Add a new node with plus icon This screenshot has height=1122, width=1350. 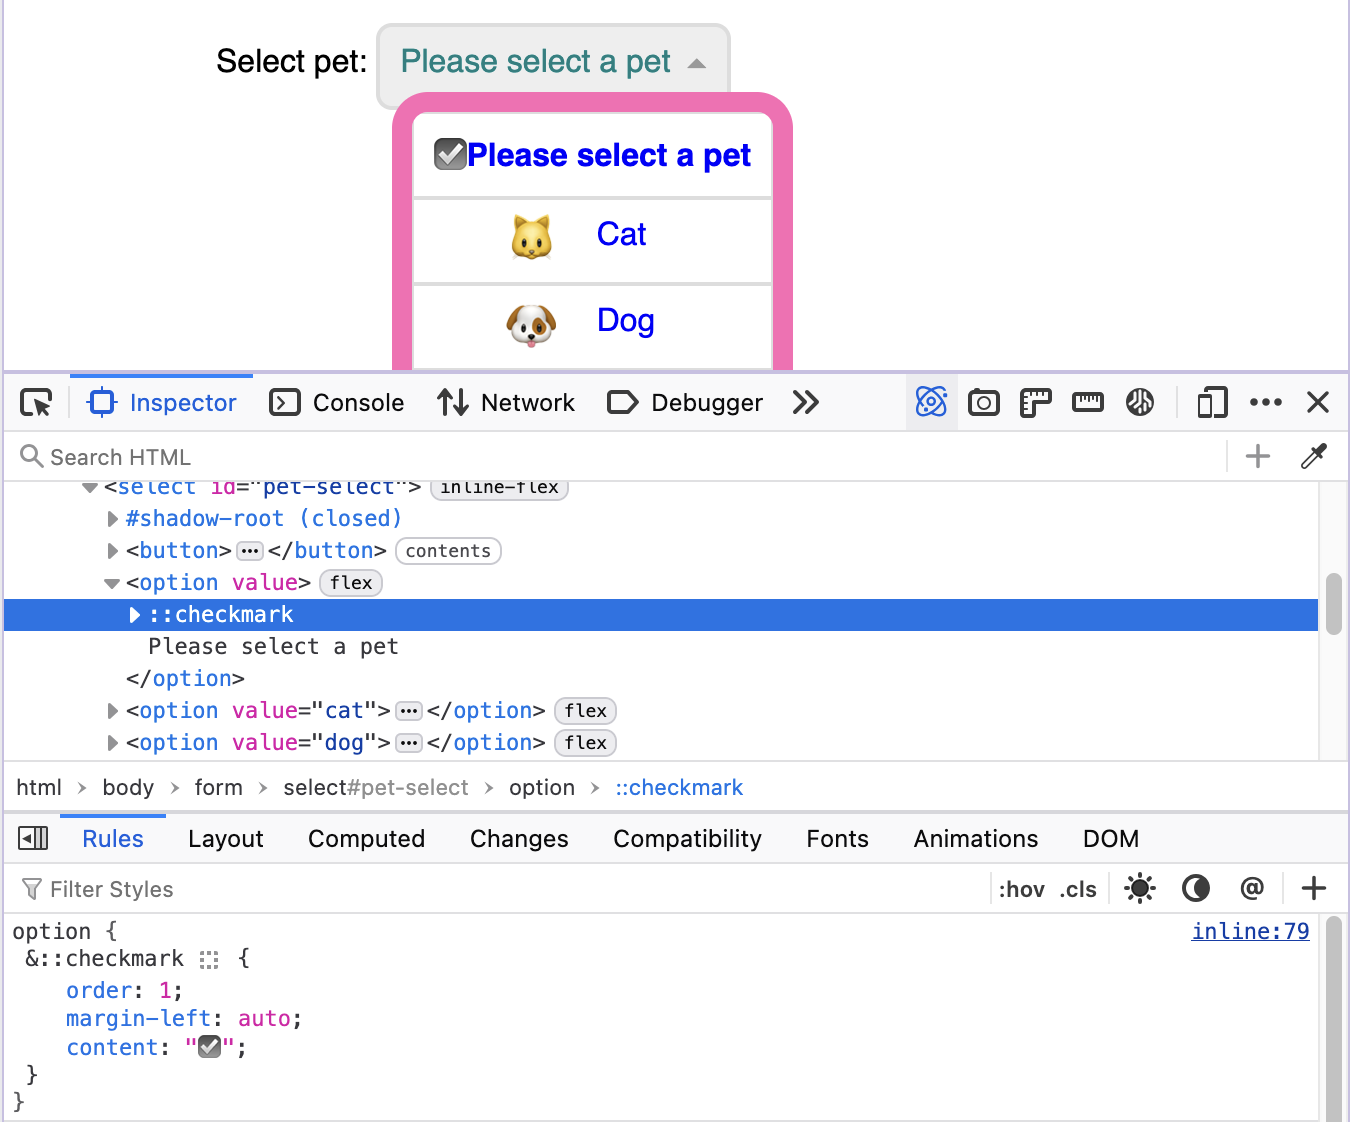click(x=1258, y=457)
